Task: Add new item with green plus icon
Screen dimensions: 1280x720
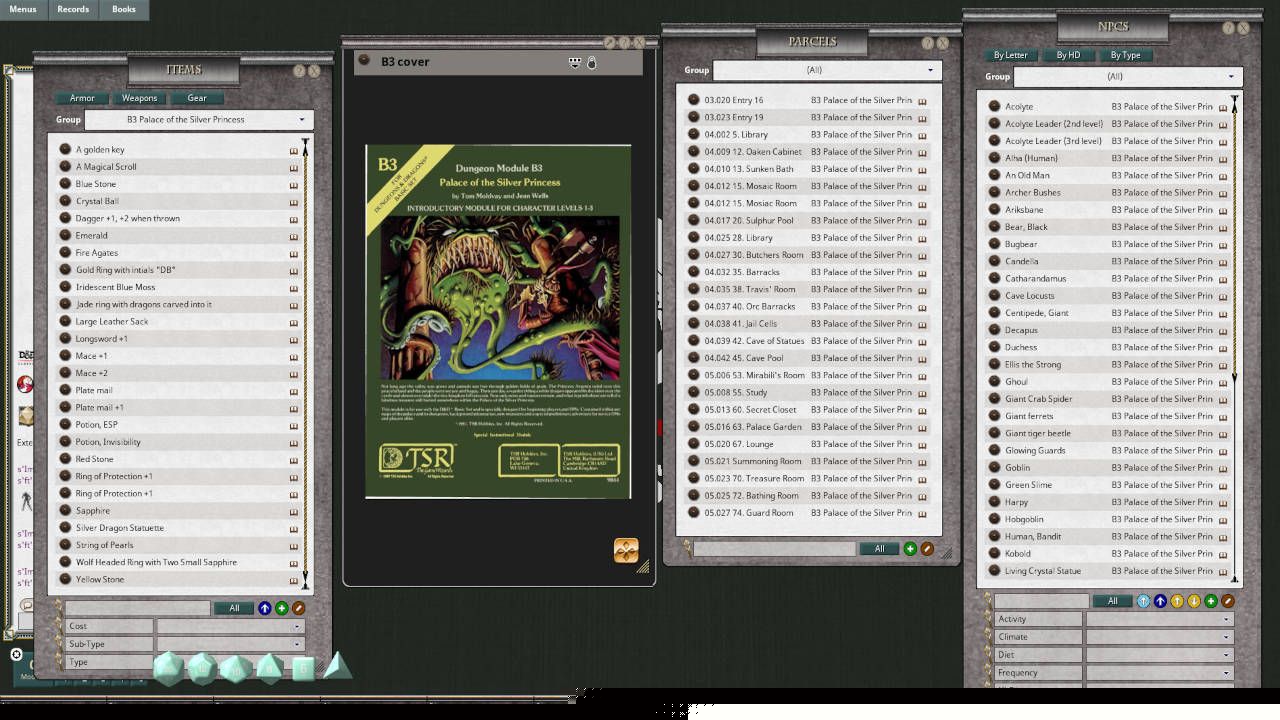Action: [282, 608]
